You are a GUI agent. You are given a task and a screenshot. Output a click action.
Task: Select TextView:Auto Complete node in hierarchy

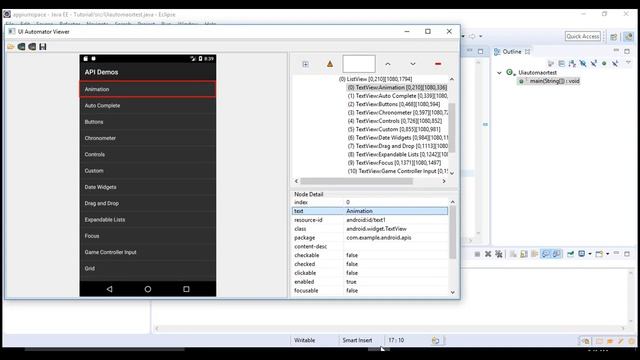pos(398,96)
